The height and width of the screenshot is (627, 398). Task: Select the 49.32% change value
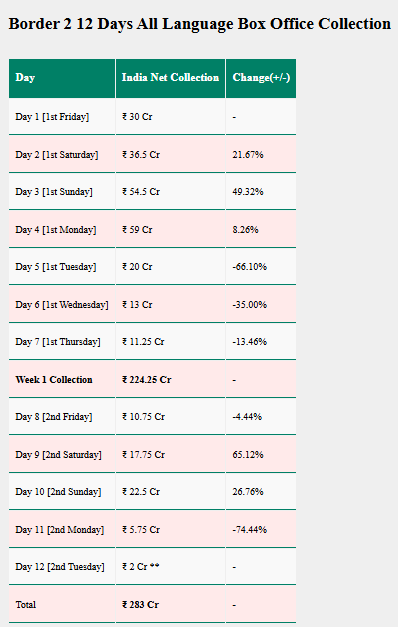click(x=248, y=192)
